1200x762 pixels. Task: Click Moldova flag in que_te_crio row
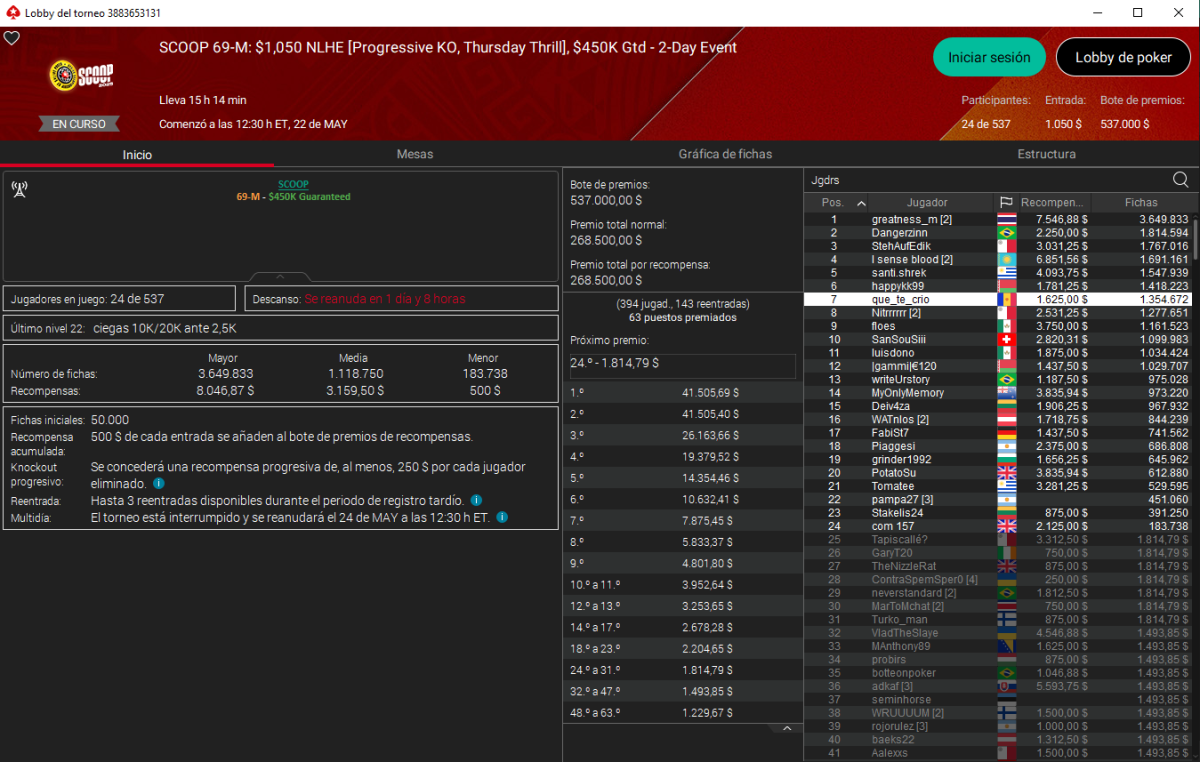[1007, 299]
